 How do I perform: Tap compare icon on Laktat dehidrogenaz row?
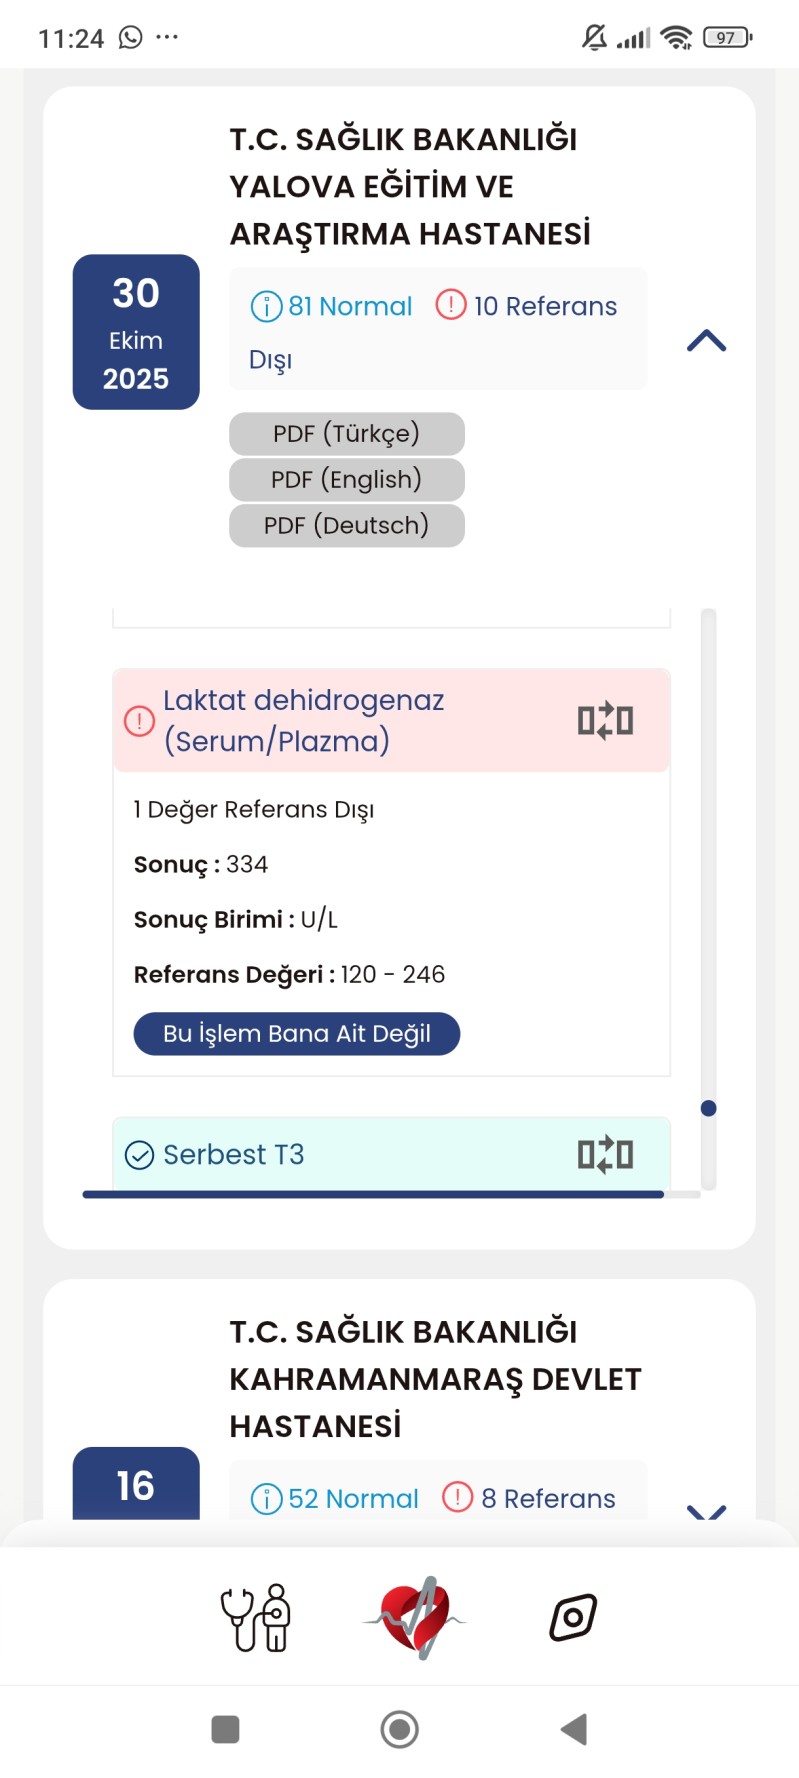[605, 720]
